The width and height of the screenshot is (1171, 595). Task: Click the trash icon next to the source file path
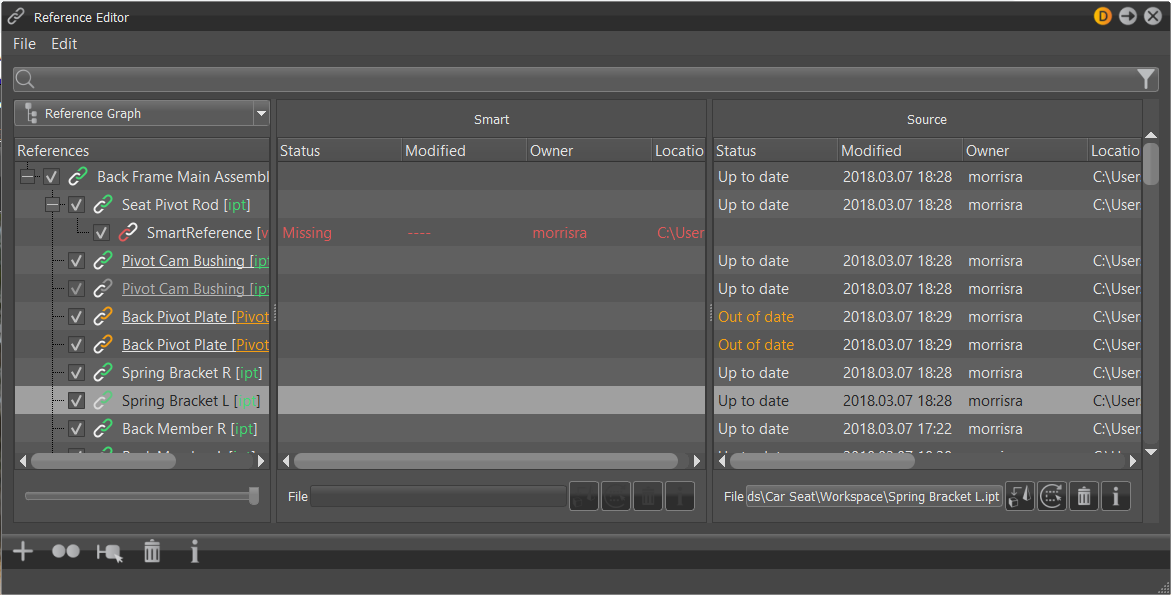(x=1083, y=496)
